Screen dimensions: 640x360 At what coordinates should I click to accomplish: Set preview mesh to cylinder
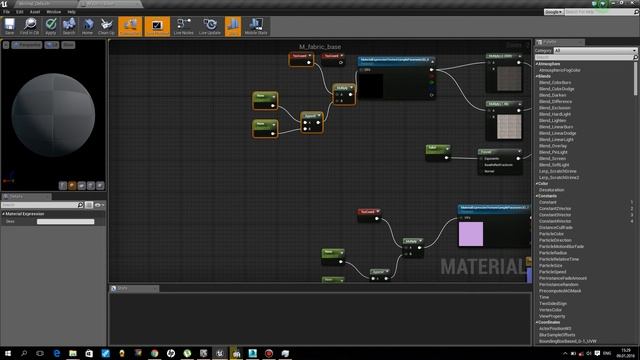pos(62,186)
